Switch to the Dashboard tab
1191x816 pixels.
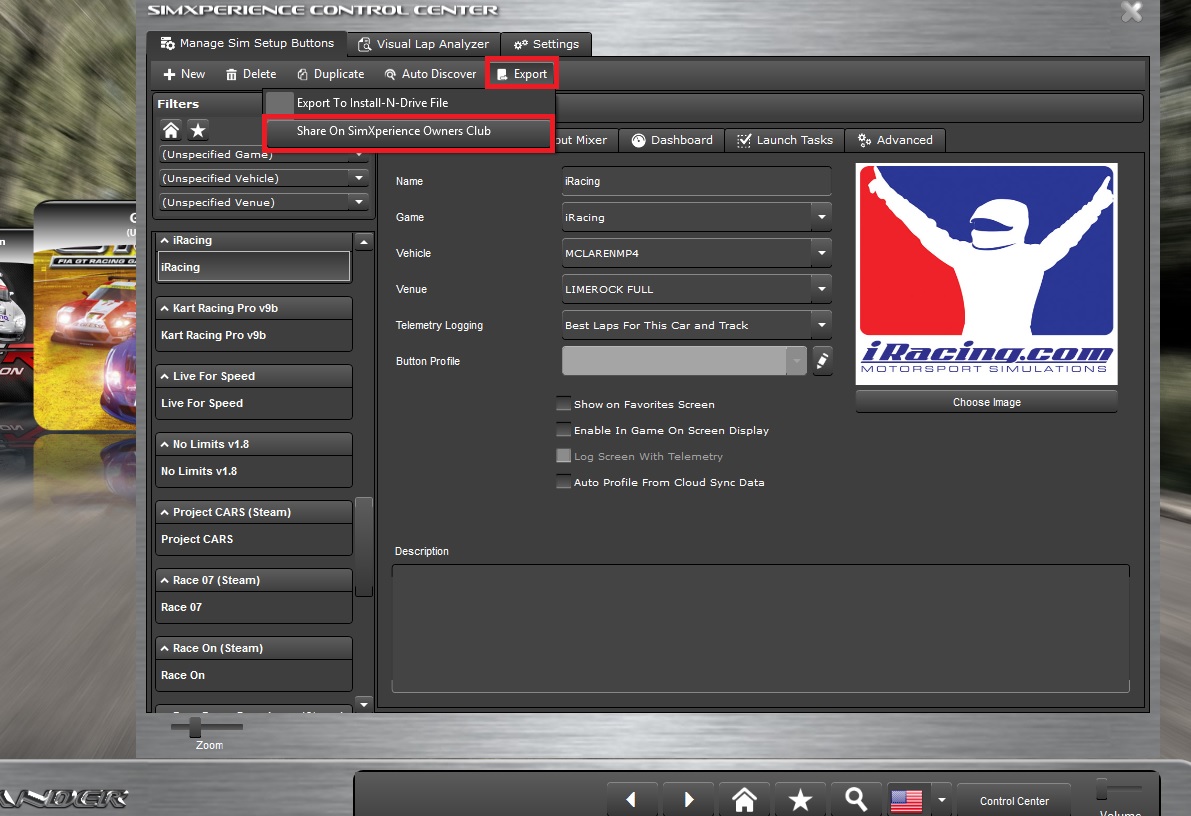(x=671, y=140)
